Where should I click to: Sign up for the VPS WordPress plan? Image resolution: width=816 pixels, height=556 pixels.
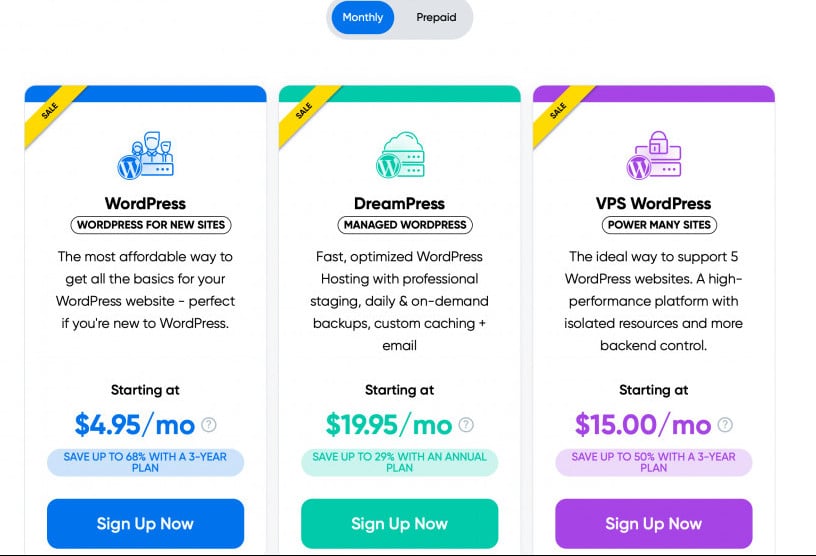(654, 524)
